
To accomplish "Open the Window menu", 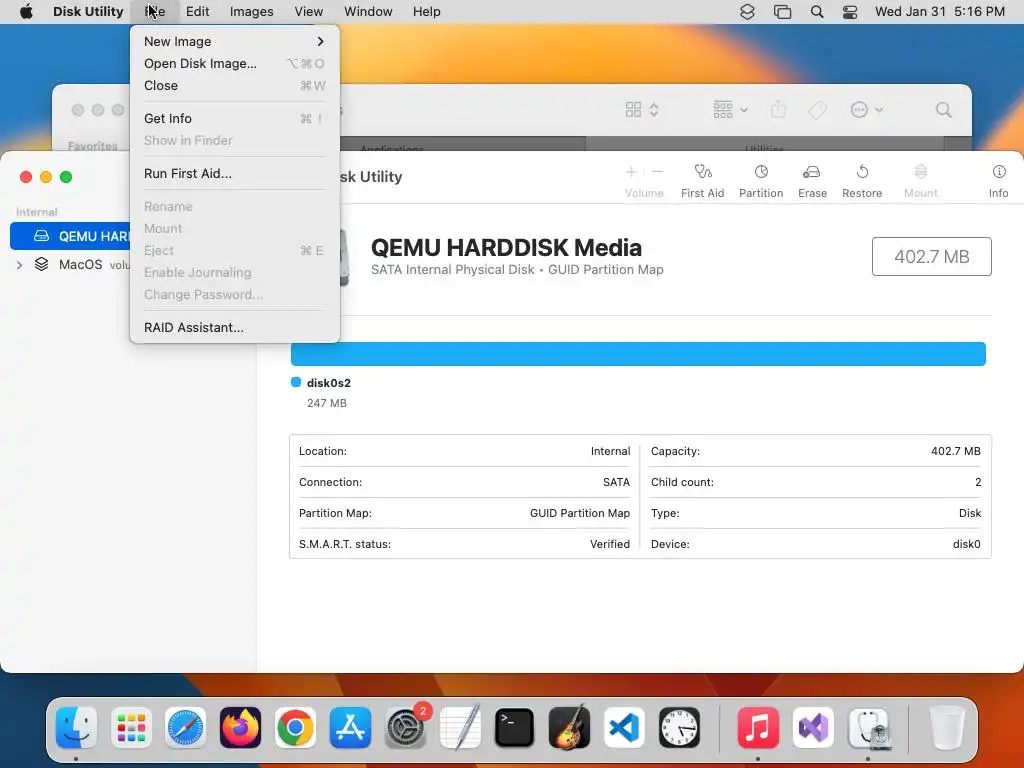I will click(x=368, y=12).
